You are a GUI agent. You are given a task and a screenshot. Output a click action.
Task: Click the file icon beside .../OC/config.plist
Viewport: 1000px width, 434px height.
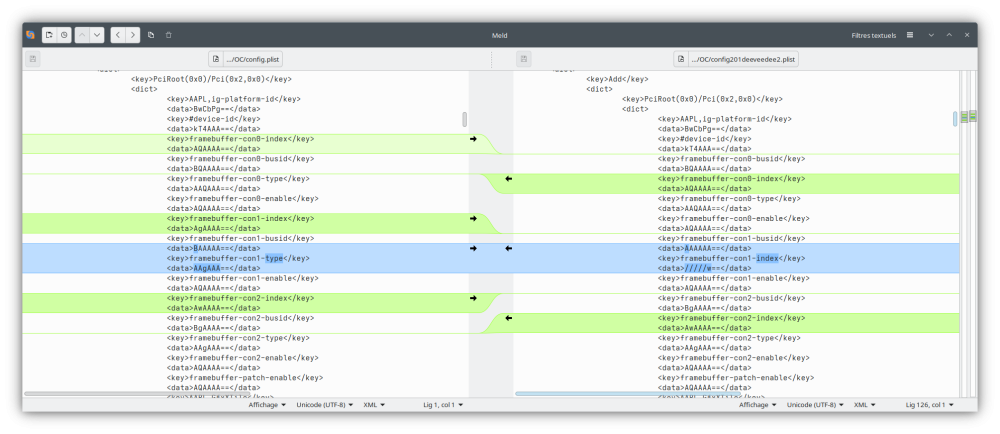tap(216, 59)
